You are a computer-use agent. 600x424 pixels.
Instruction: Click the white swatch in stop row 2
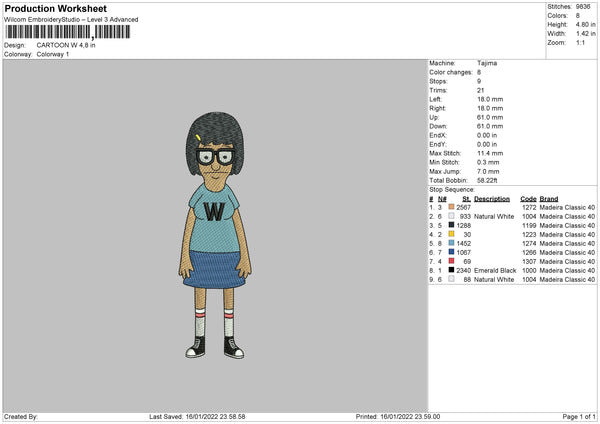[451, 216]
